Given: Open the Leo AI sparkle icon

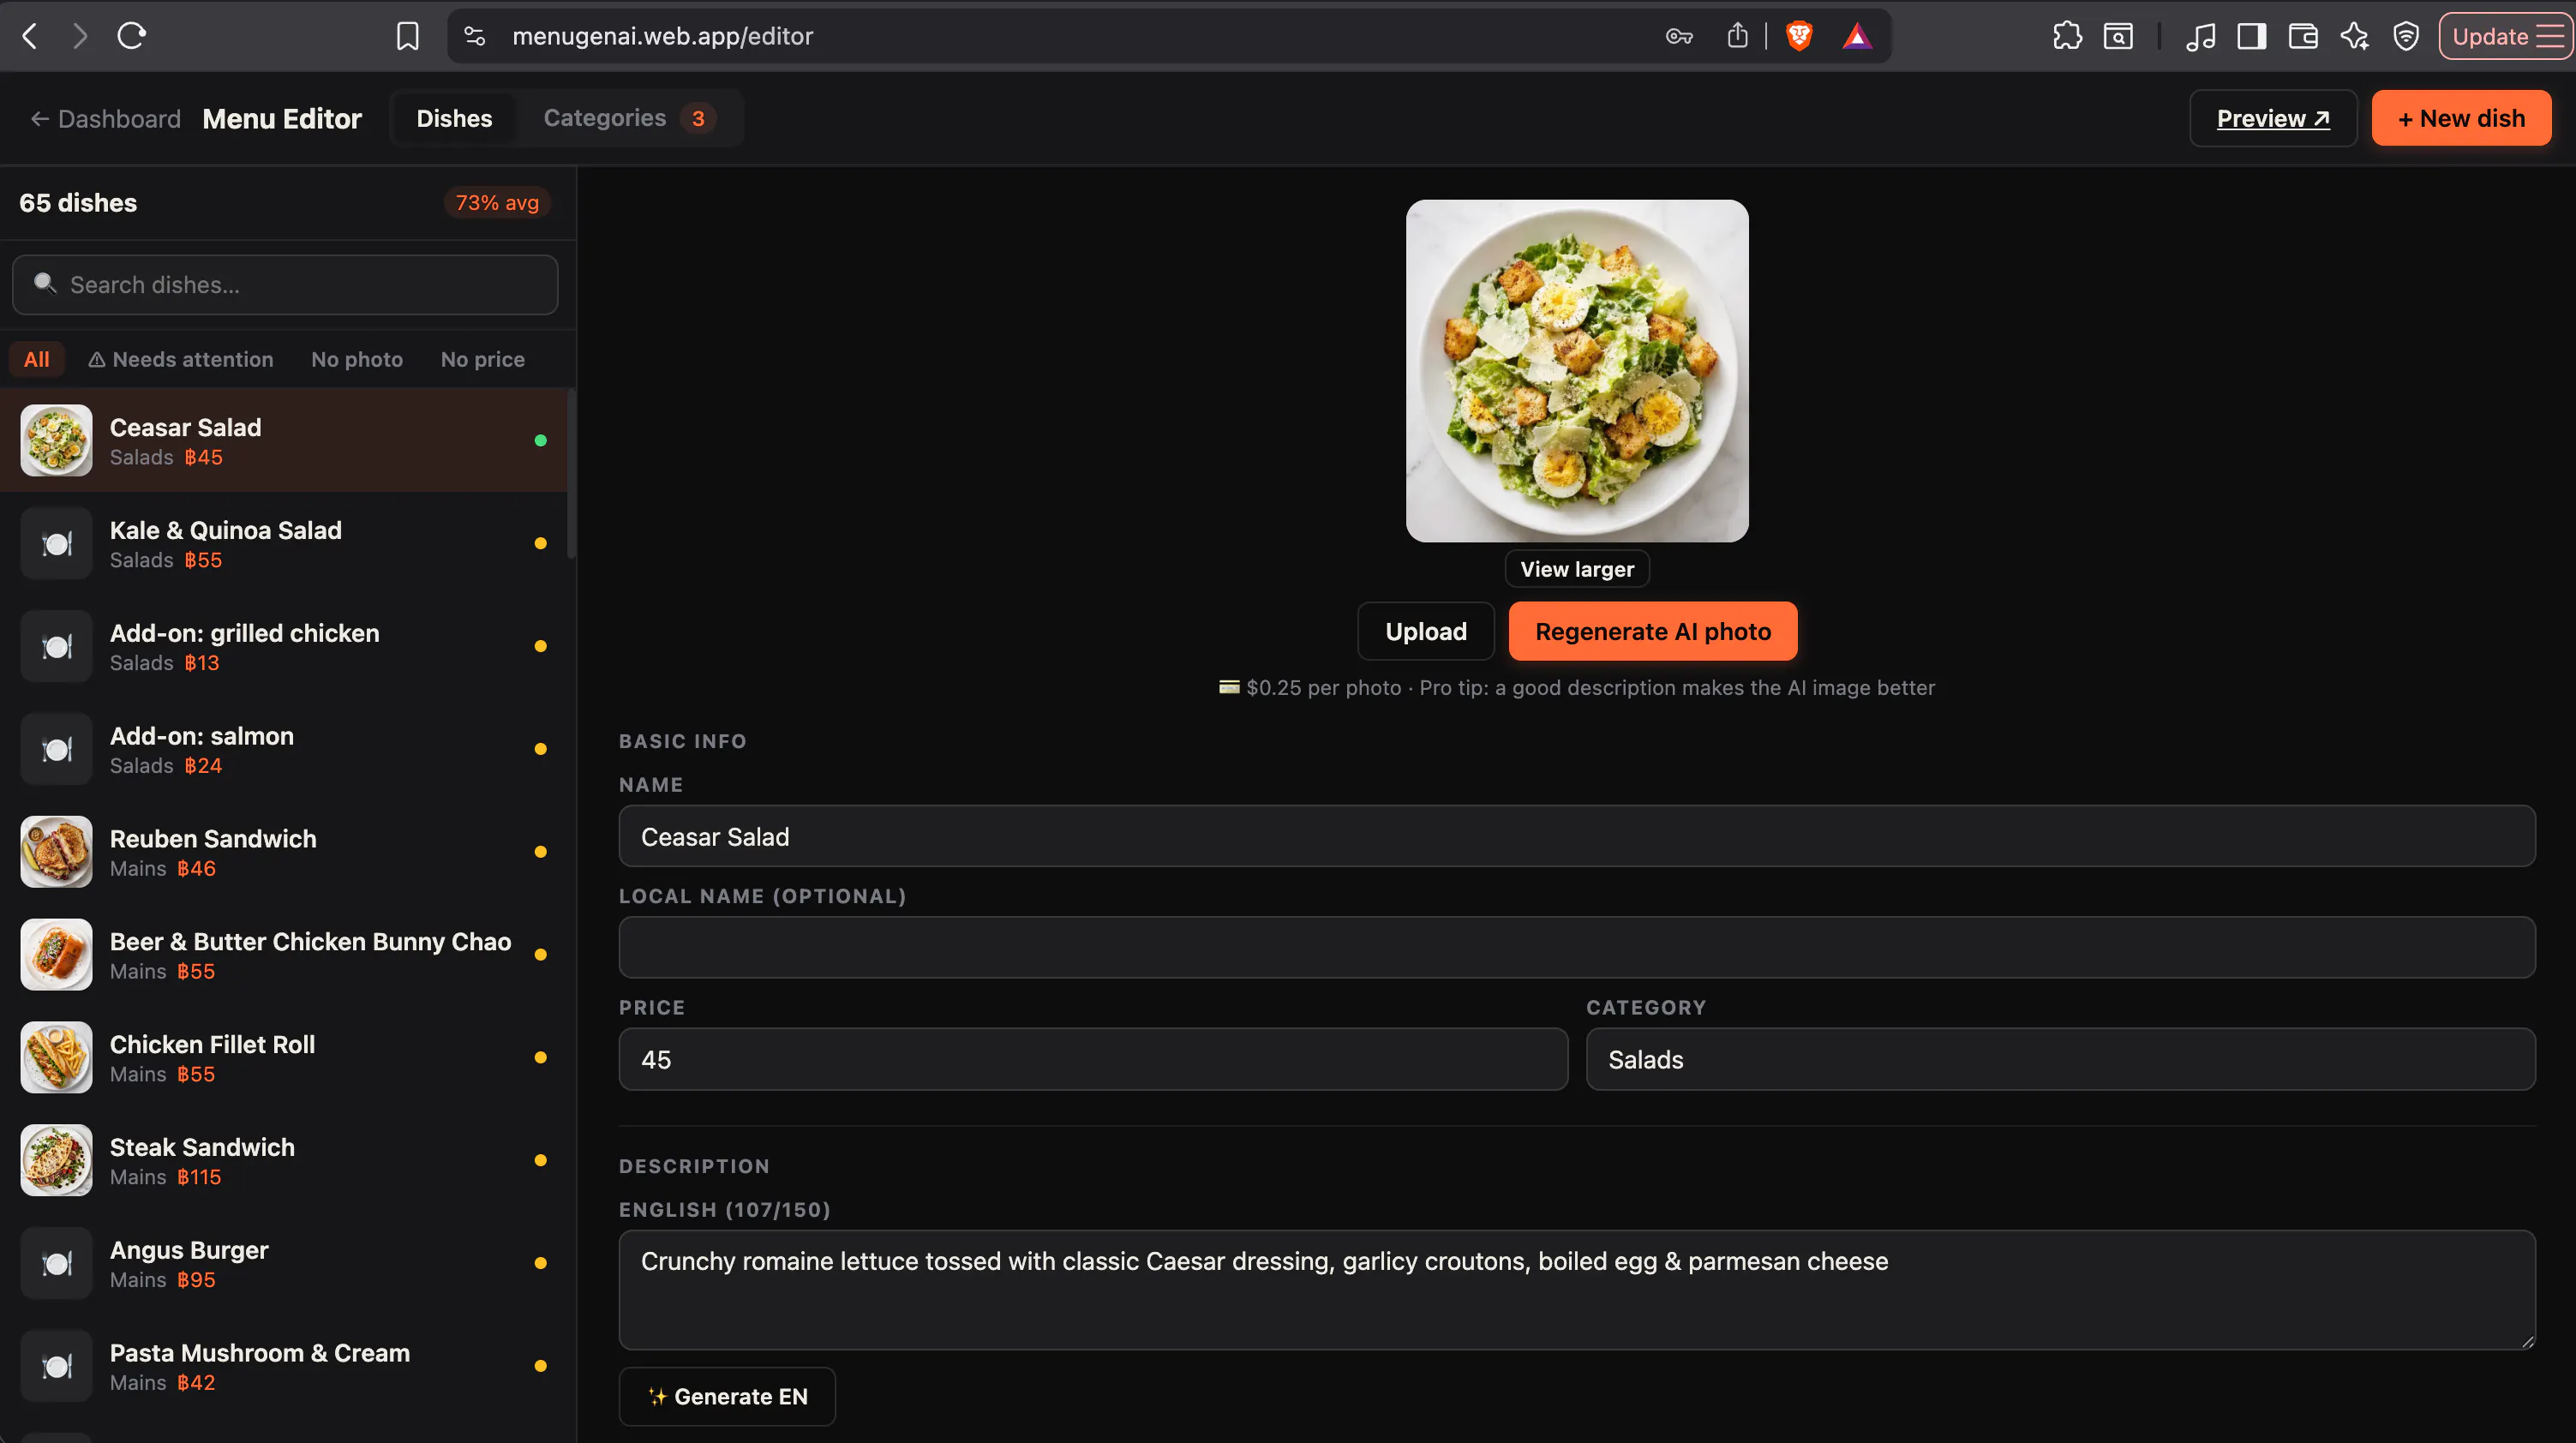Looking at the screenshot, I should click(x=2354, y=36).
